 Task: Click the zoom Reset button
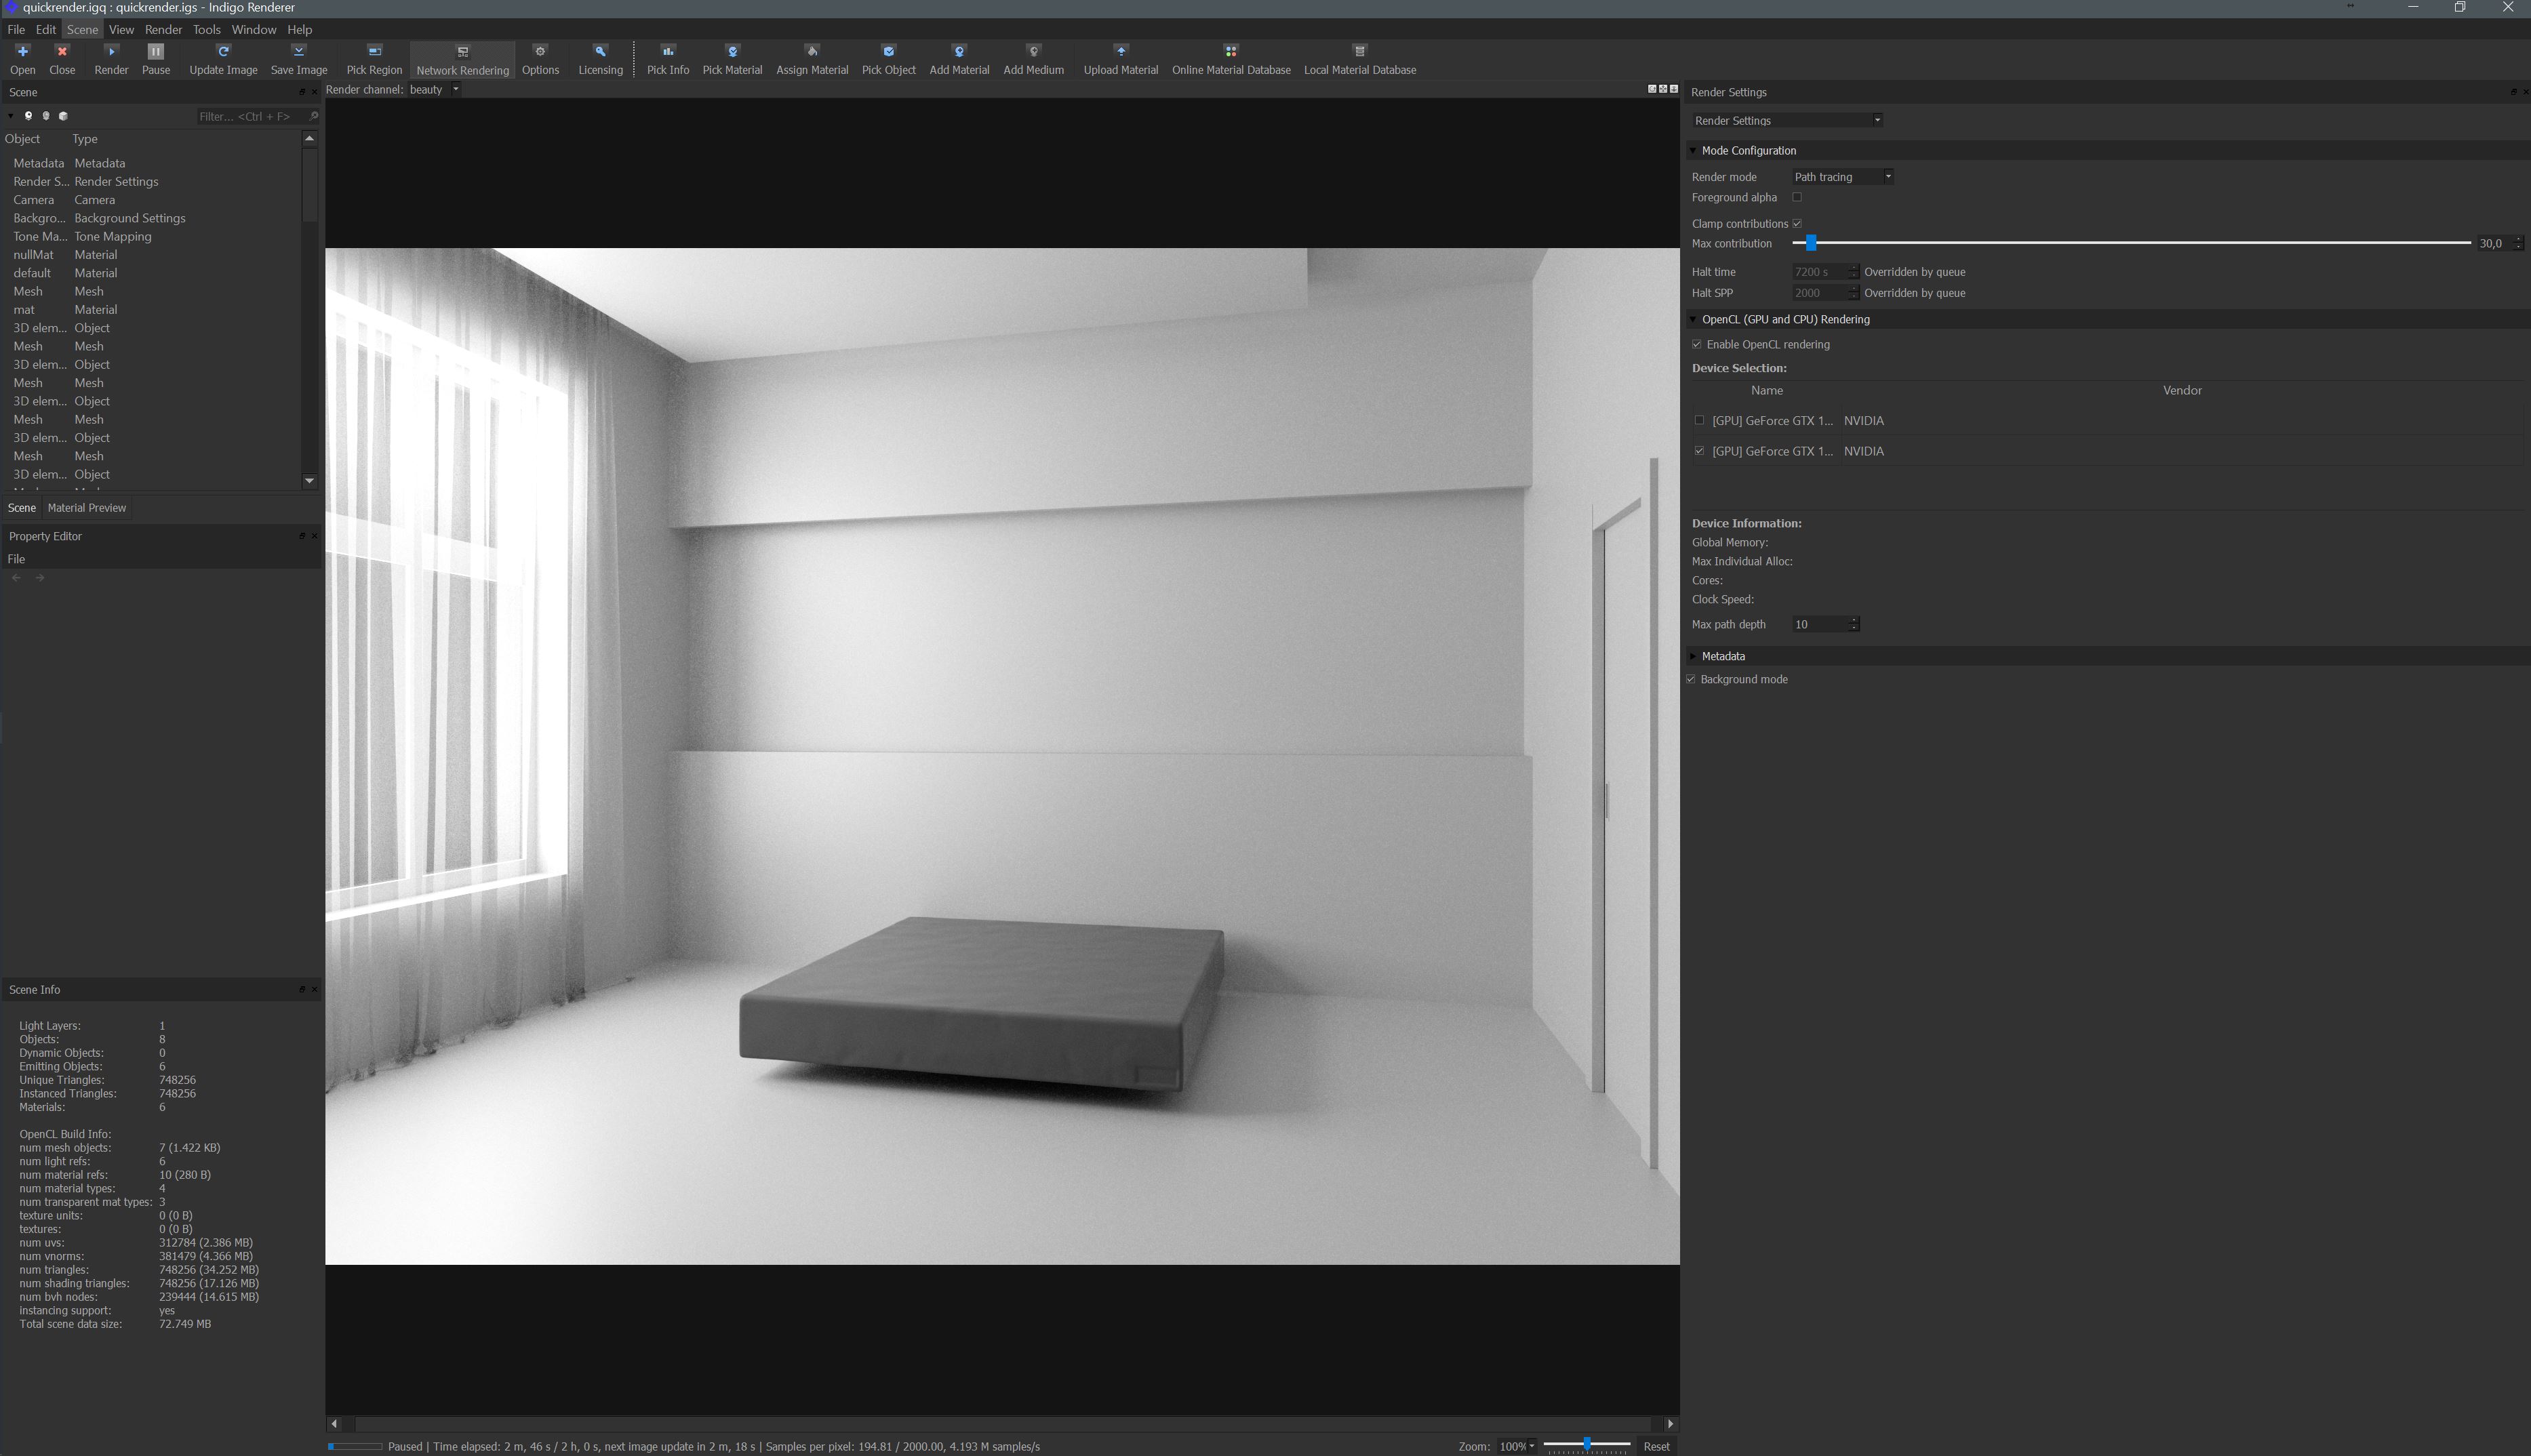point(1656,1446)
